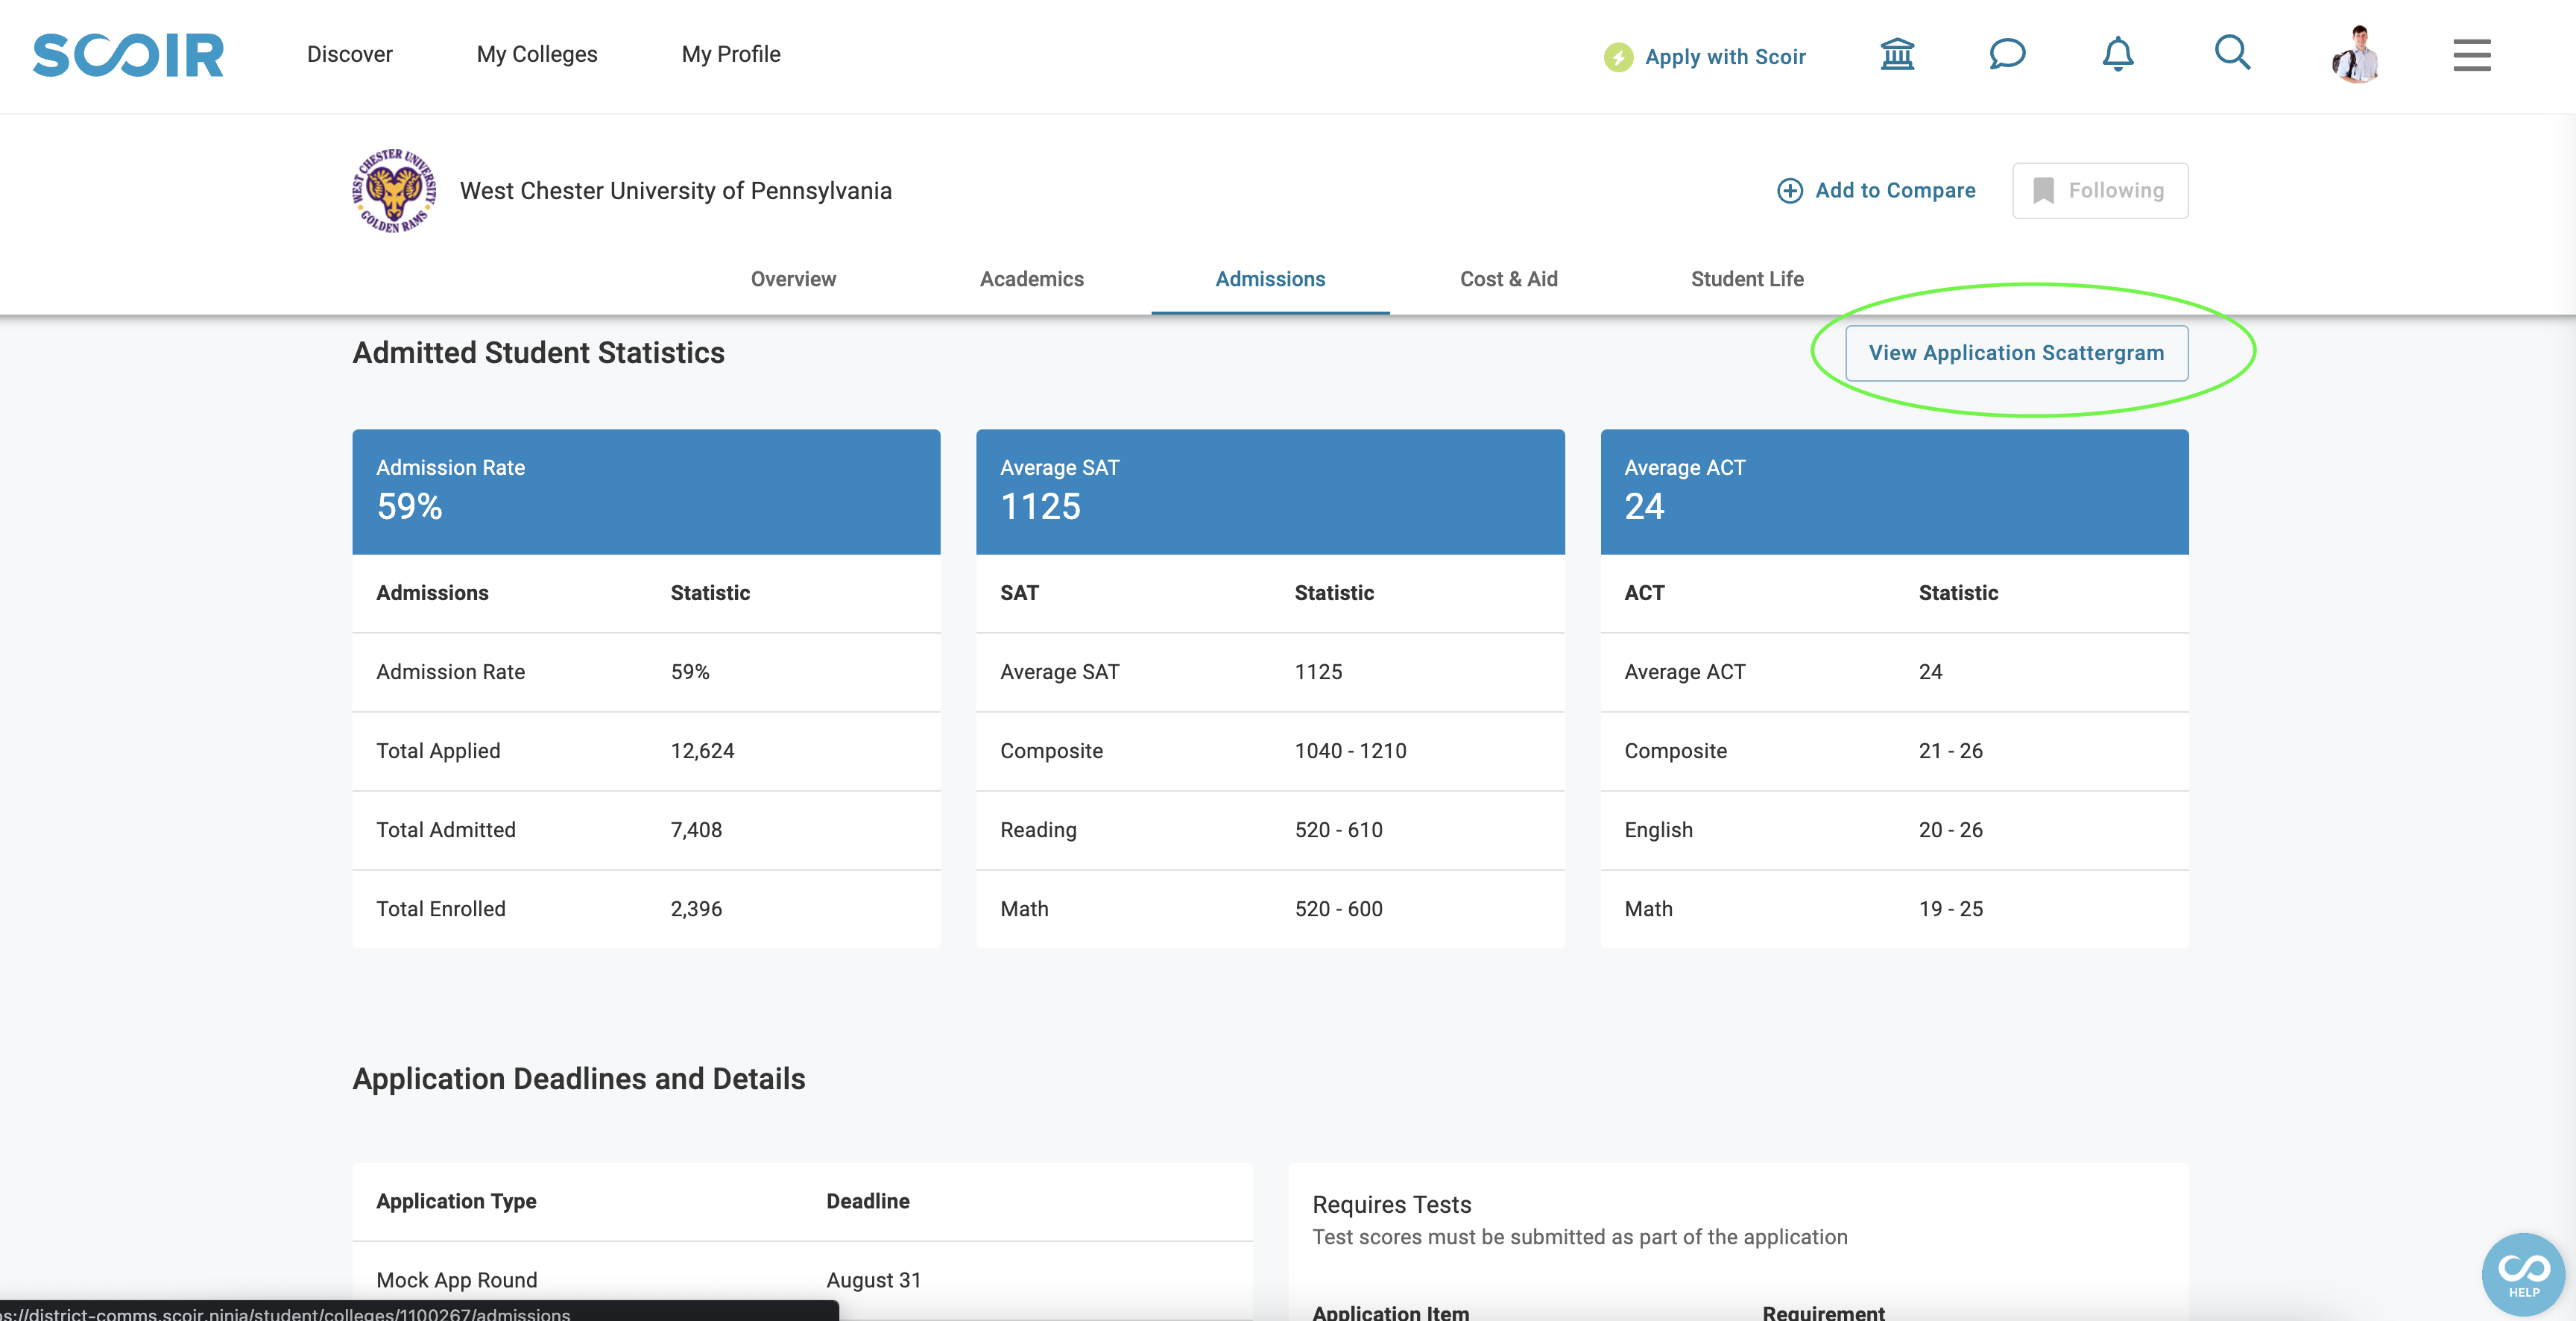Switch to the Academics tab
Image resolution: width=2576 pixels, height=1321 pixels.
pos(1031,279)
